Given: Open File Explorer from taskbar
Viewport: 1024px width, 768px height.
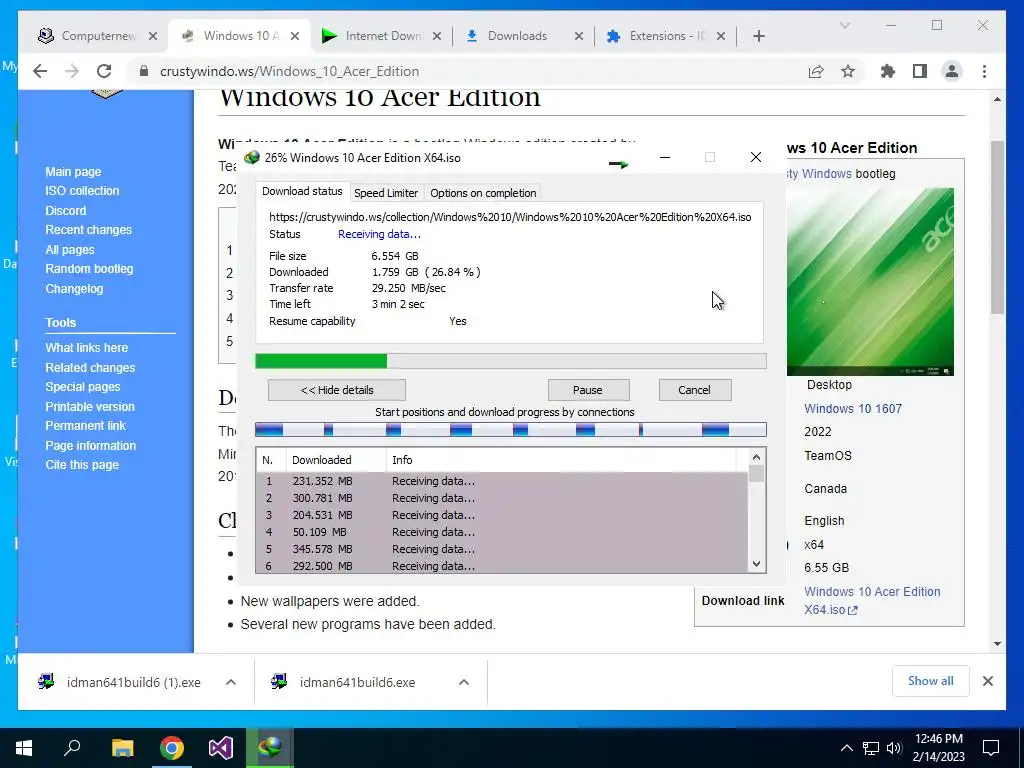Looking at the screenshot, I should (x=122, y=747).
